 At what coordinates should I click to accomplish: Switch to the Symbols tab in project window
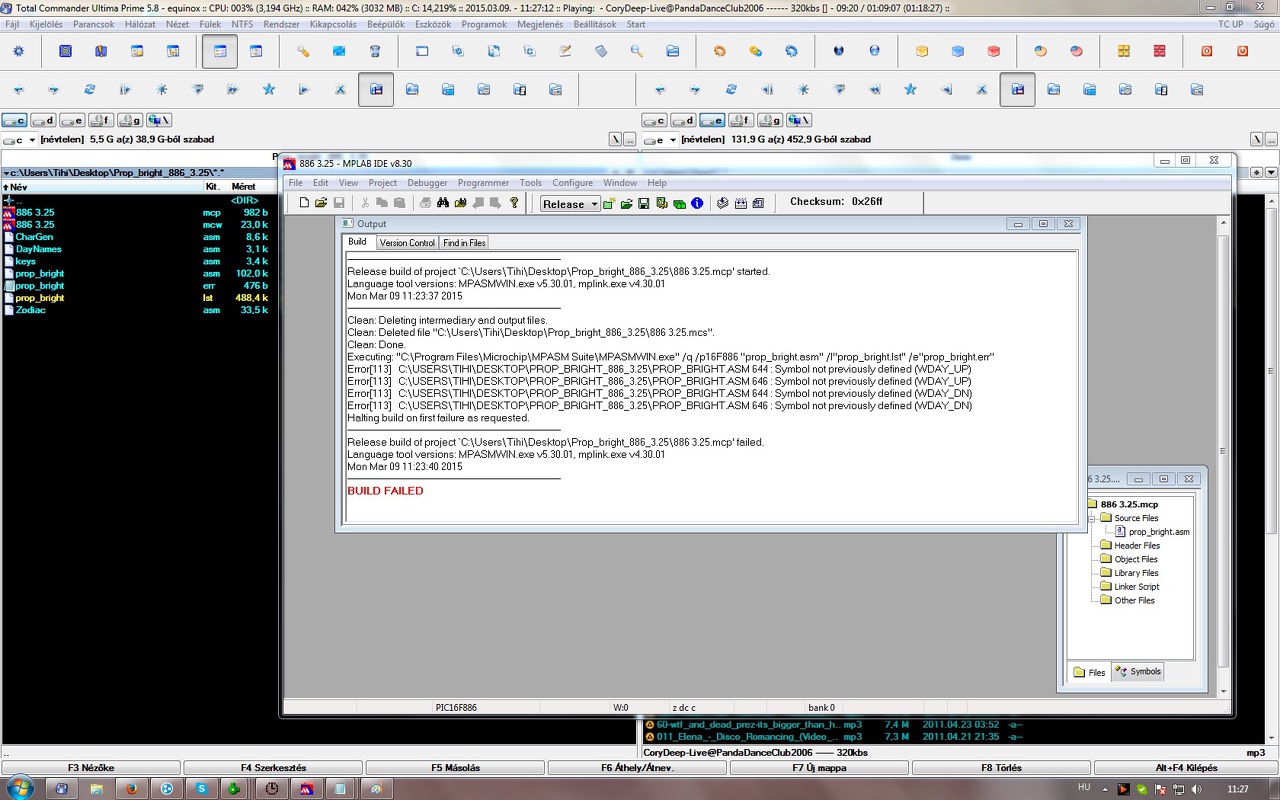pos(1138,672)
